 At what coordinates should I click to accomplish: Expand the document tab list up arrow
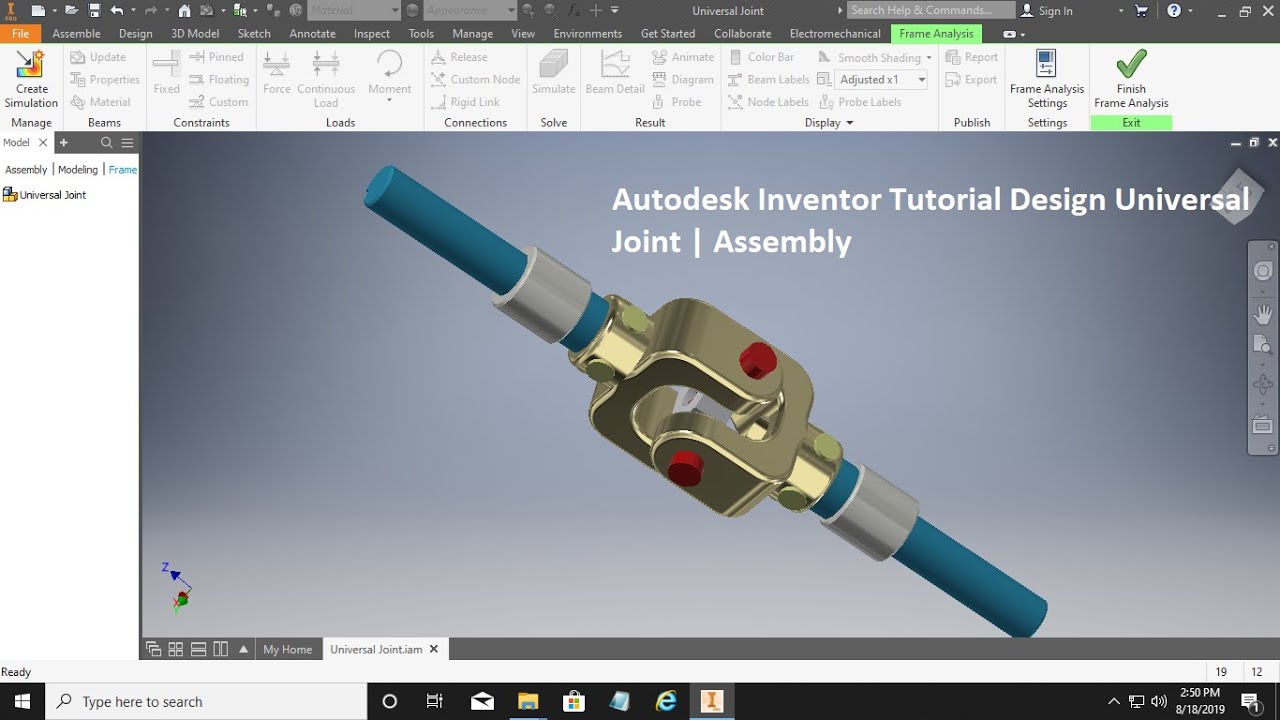click(243, 649)
